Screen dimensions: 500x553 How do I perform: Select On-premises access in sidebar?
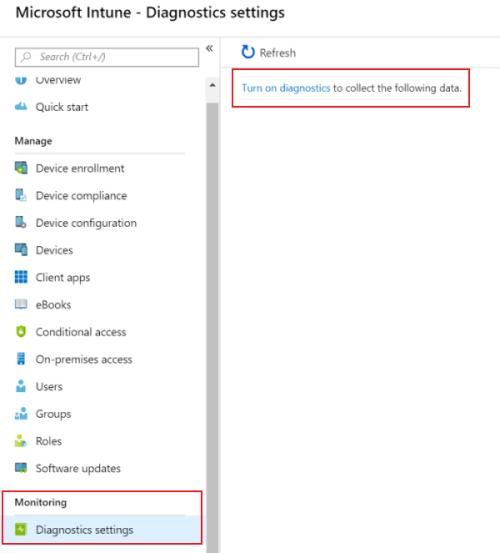click(x=84, y=359)
